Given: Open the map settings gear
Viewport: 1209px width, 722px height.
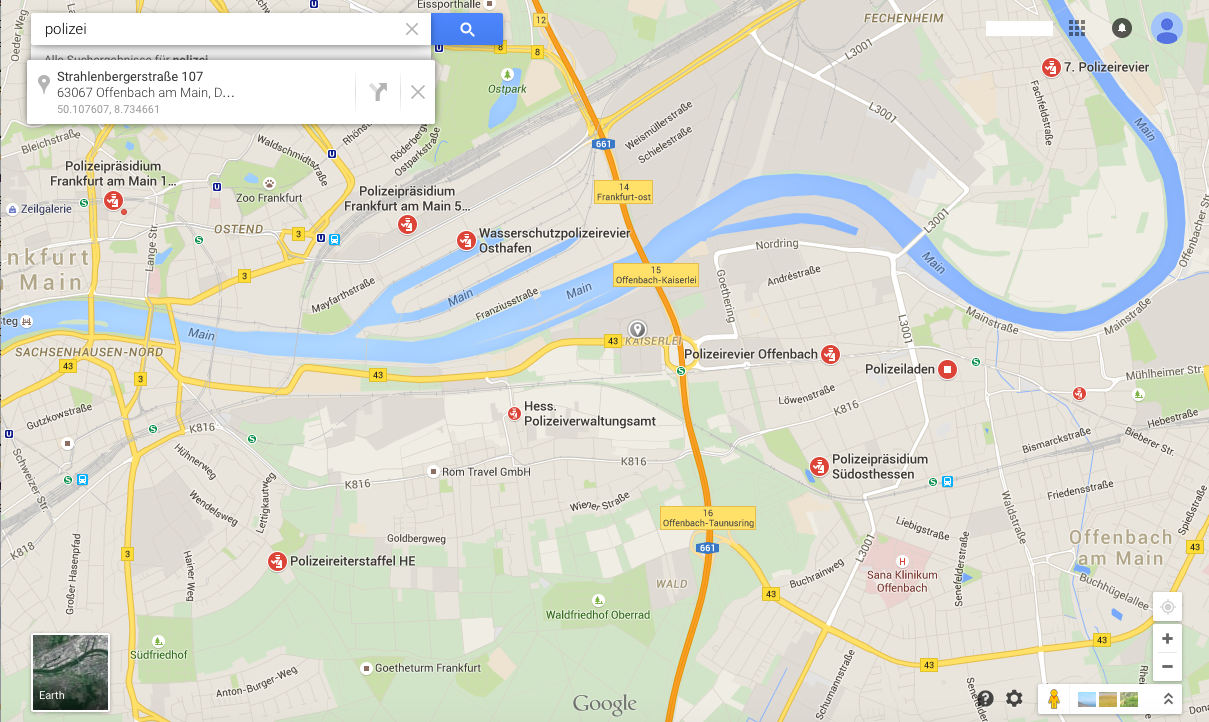Looking at the screenshot, I should pos(1014,698).
